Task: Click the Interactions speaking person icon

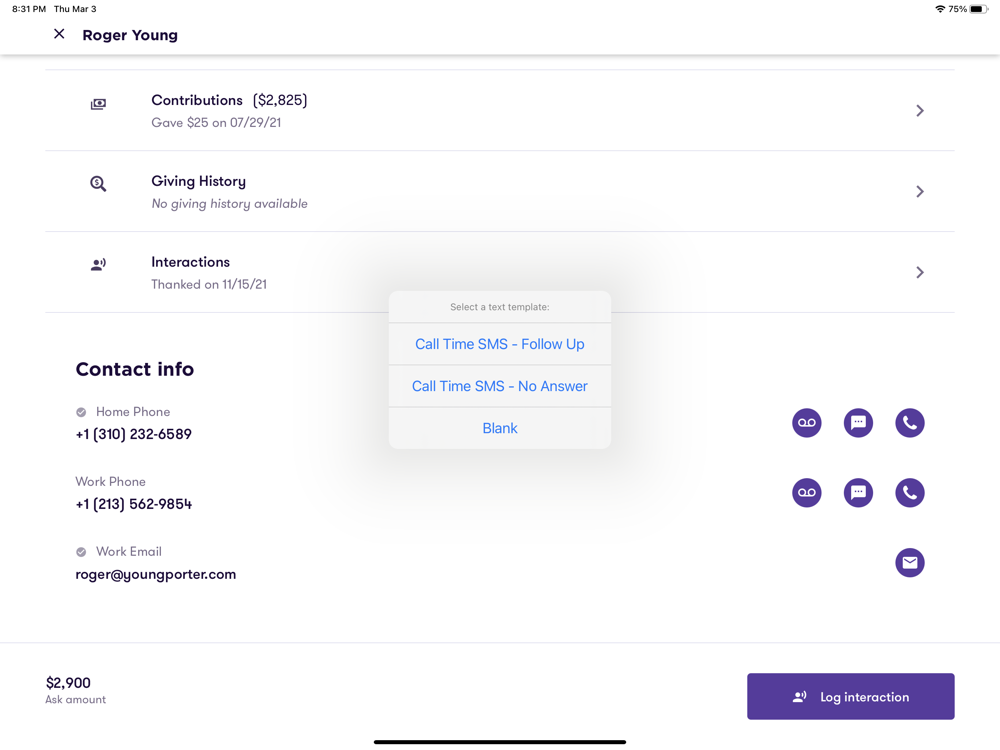Action: tap(98, 265)
